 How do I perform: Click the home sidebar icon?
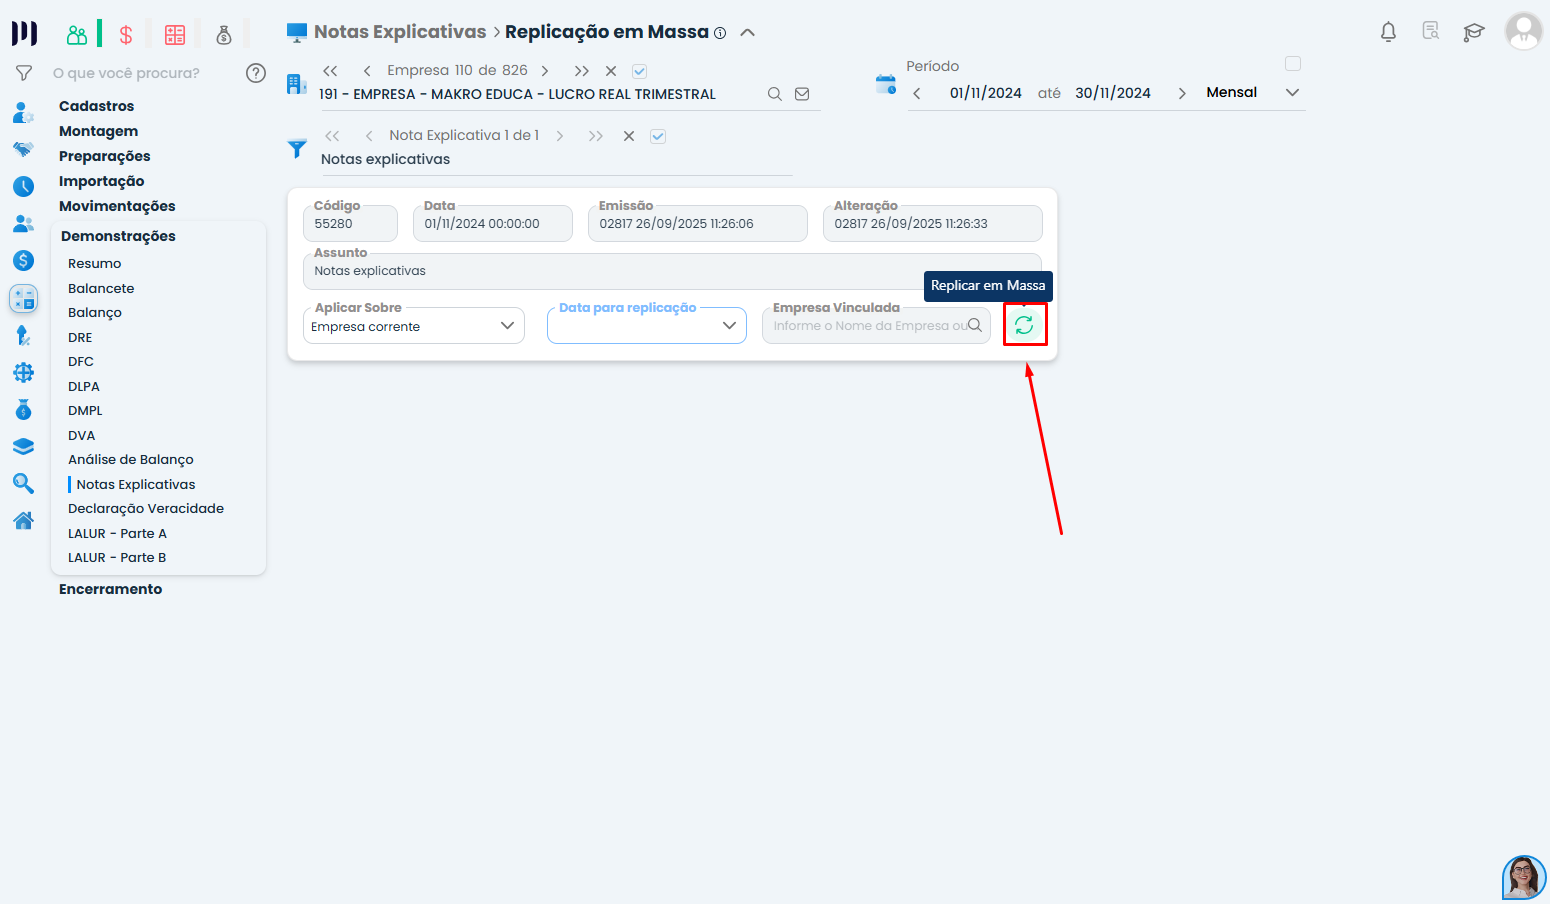click(24, 520)
